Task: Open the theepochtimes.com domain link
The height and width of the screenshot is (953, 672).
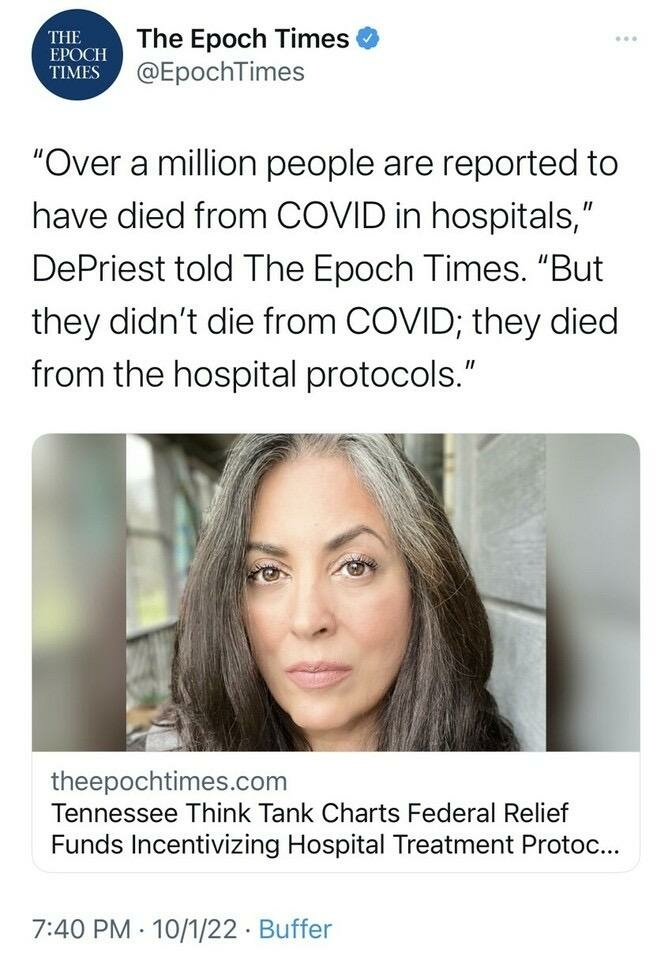Action: click(x=168, y=781)
